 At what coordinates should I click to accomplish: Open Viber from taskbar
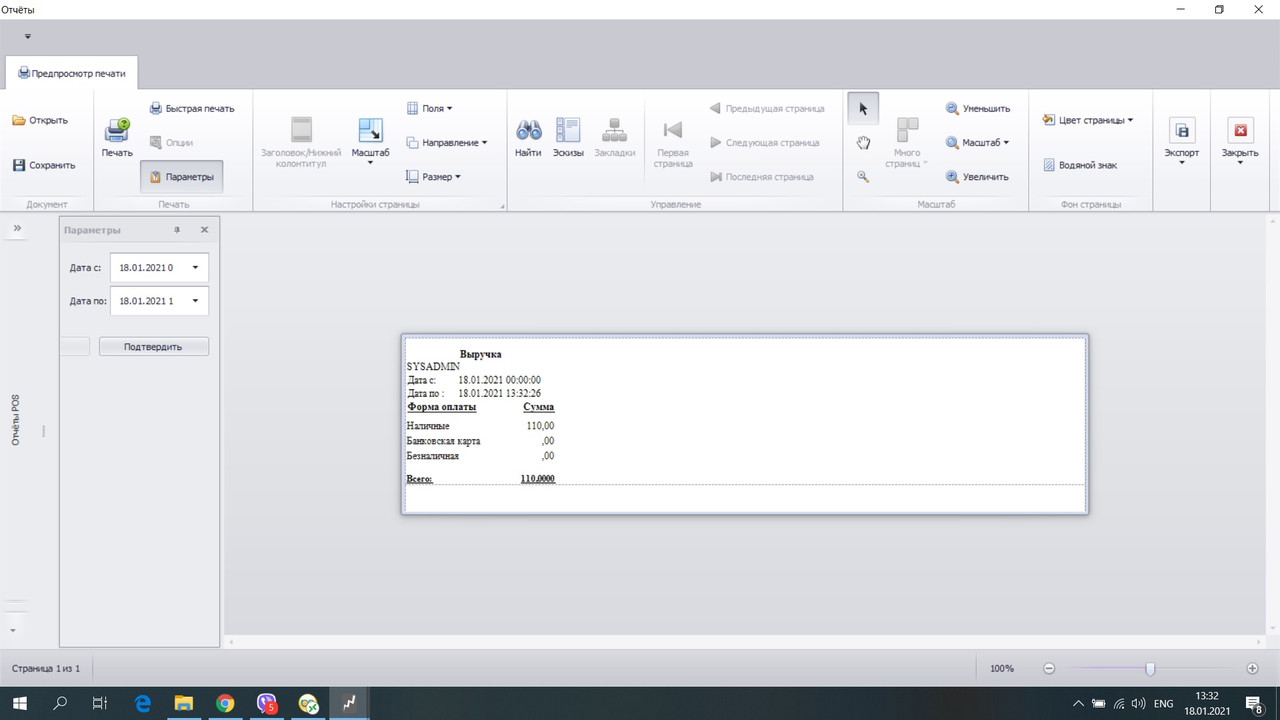[x=267, y=703]
